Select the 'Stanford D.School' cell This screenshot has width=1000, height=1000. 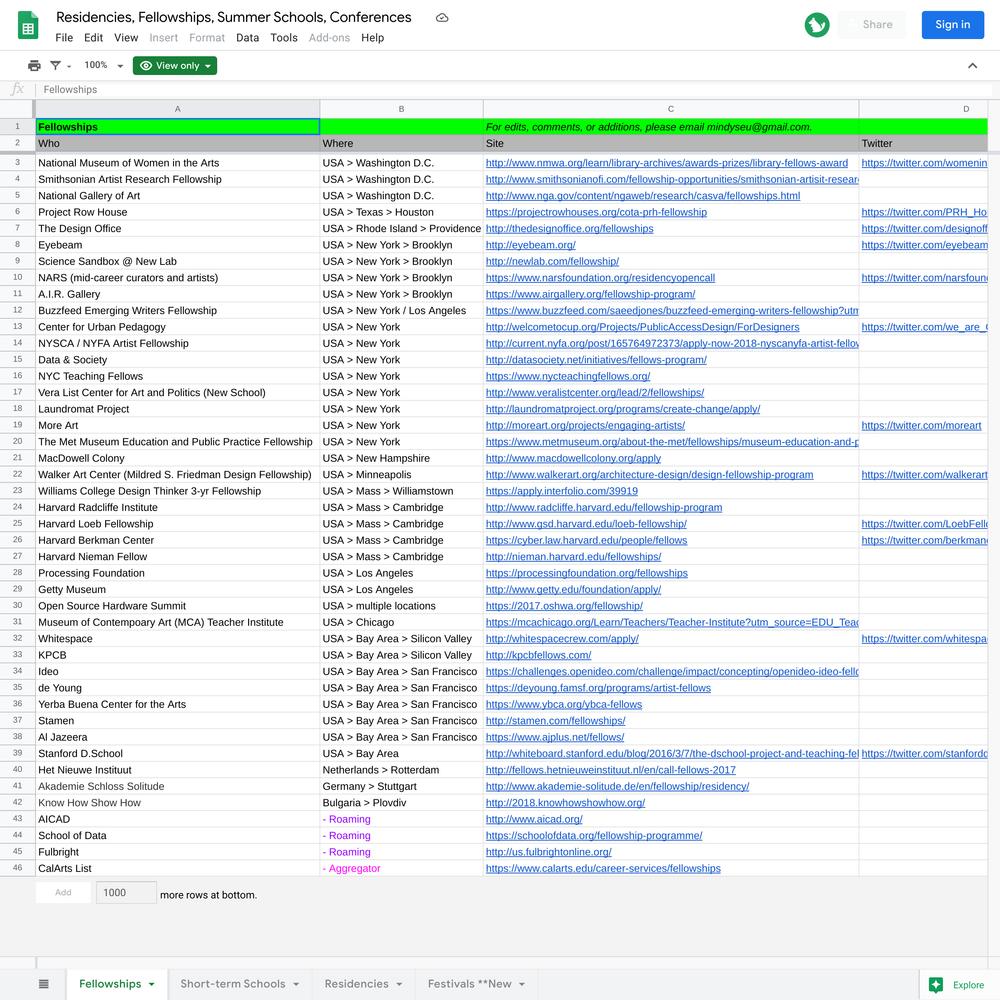(177, 754)
